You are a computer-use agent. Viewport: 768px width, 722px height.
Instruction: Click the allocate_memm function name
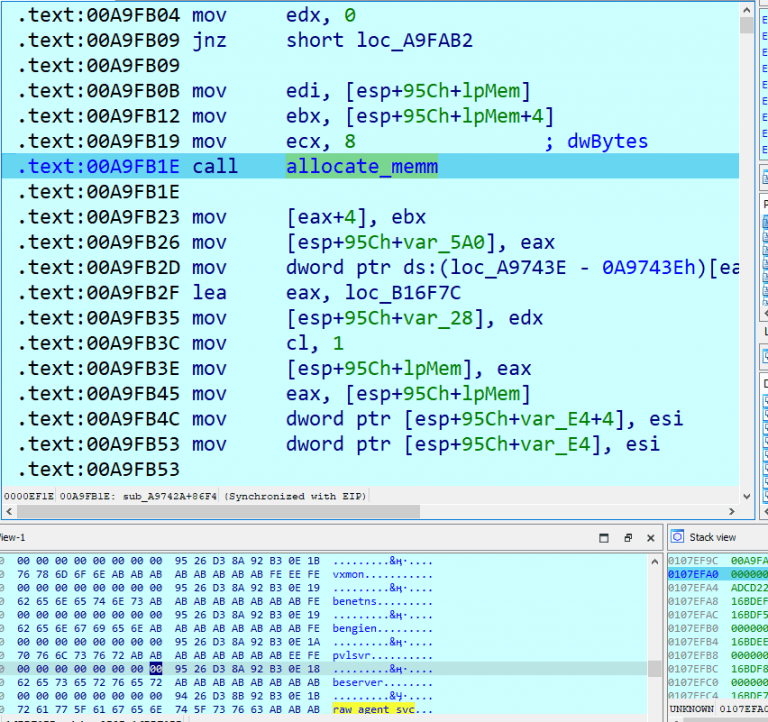[x=362, y=166]
